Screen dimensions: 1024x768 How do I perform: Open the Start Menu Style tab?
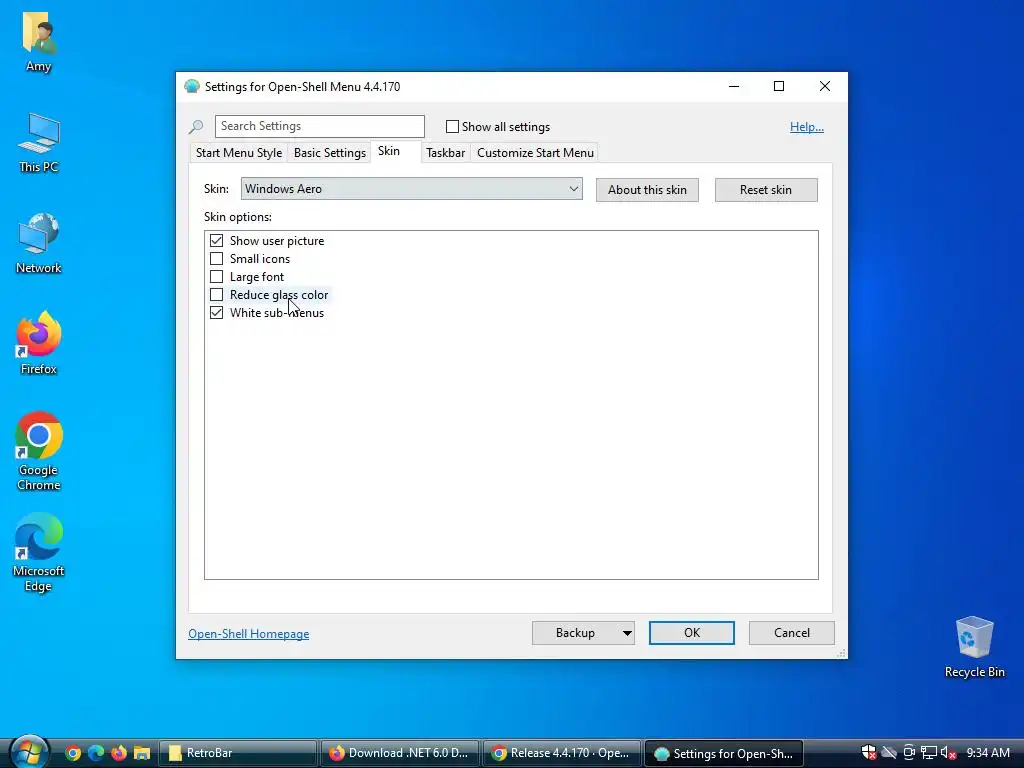coord(239,153)
